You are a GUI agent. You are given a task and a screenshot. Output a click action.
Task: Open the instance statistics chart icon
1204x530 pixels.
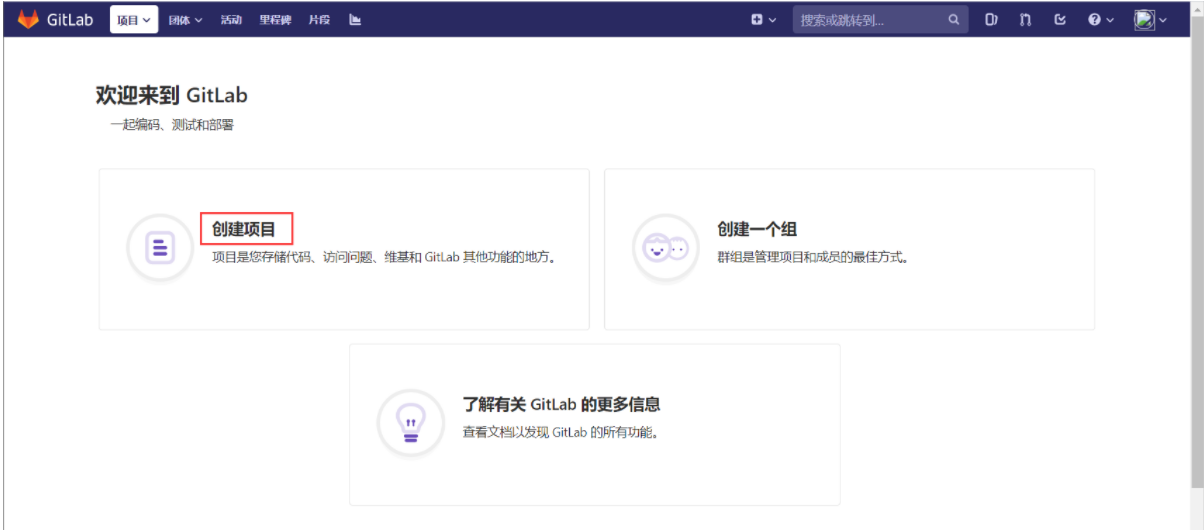pos(355,19)
